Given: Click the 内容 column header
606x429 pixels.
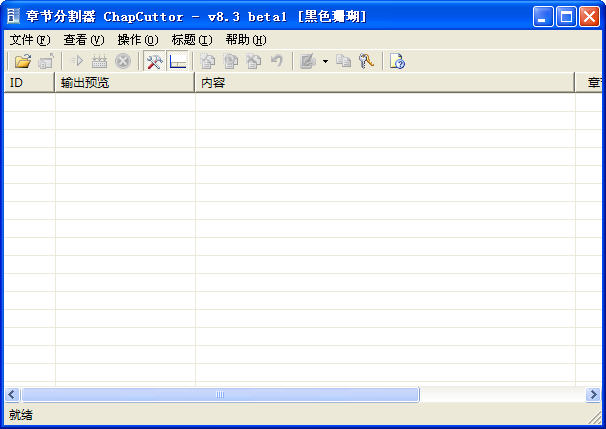Looking at the screenshot, I should pos(385,82).
